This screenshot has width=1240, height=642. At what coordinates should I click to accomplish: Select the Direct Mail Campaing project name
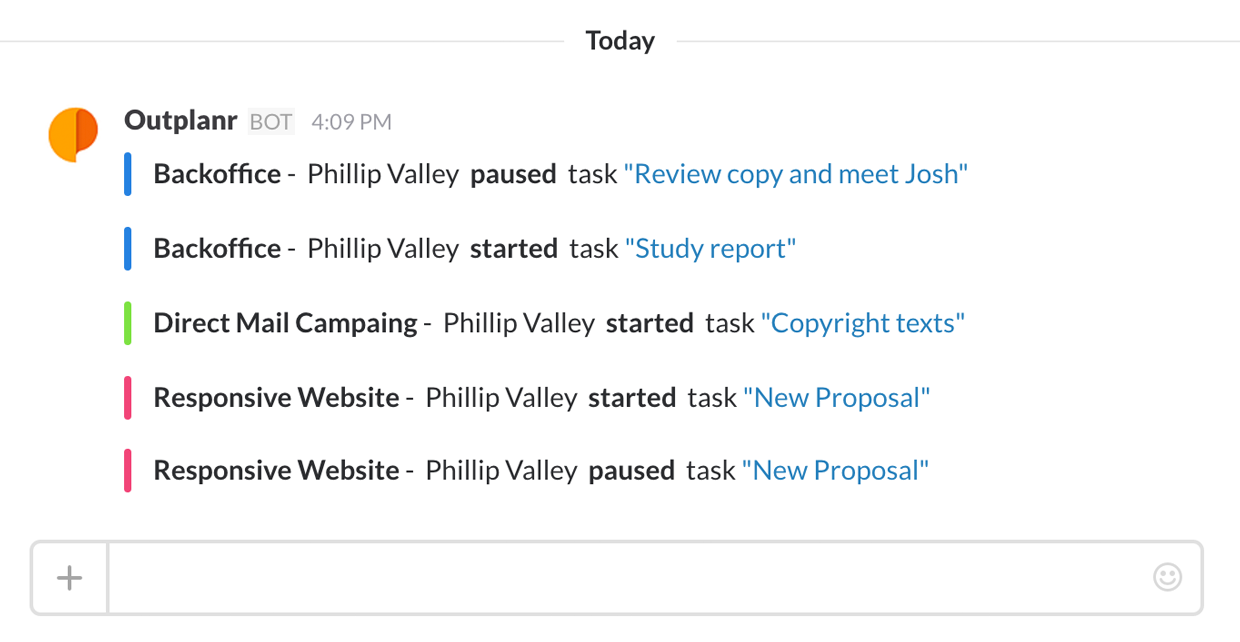(285, 323)
